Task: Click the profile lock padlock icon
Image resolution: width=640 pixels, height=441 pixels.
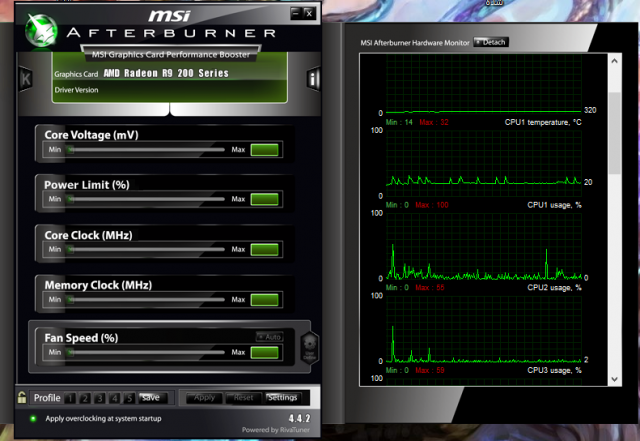Action: tap(21, 397)
